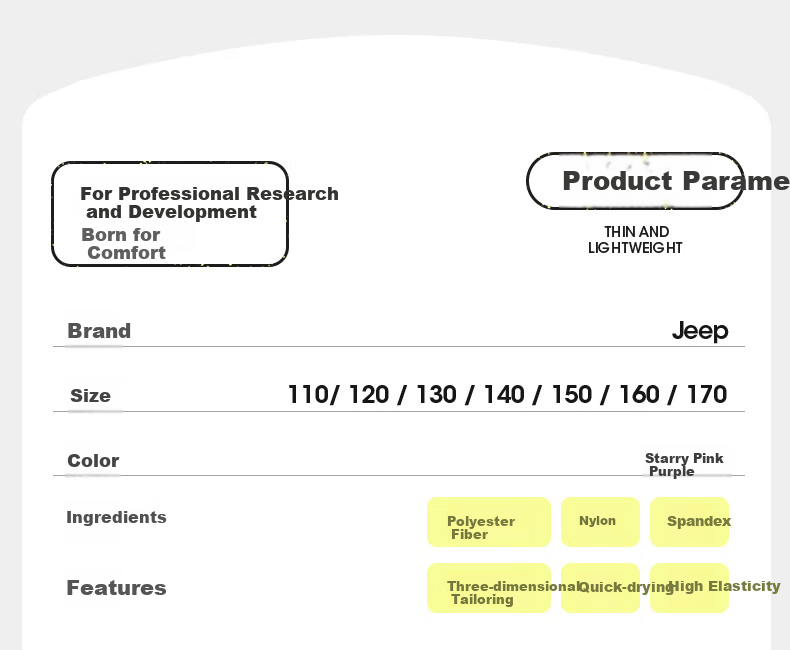The width and height of the screenshot is (790, 650).
Task: Click the Born for Comfort text
Action: tap(123, 244)
